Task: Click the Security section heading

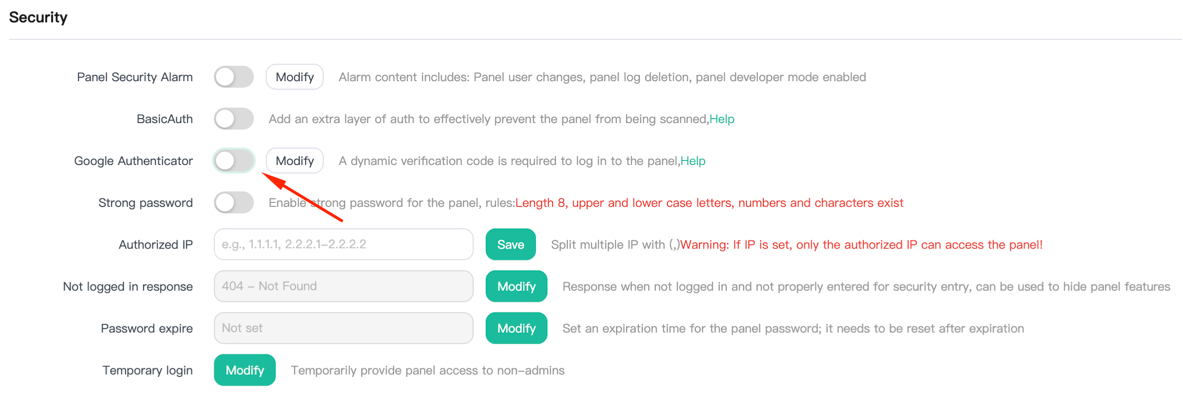Action: click(x=38, y=17)
